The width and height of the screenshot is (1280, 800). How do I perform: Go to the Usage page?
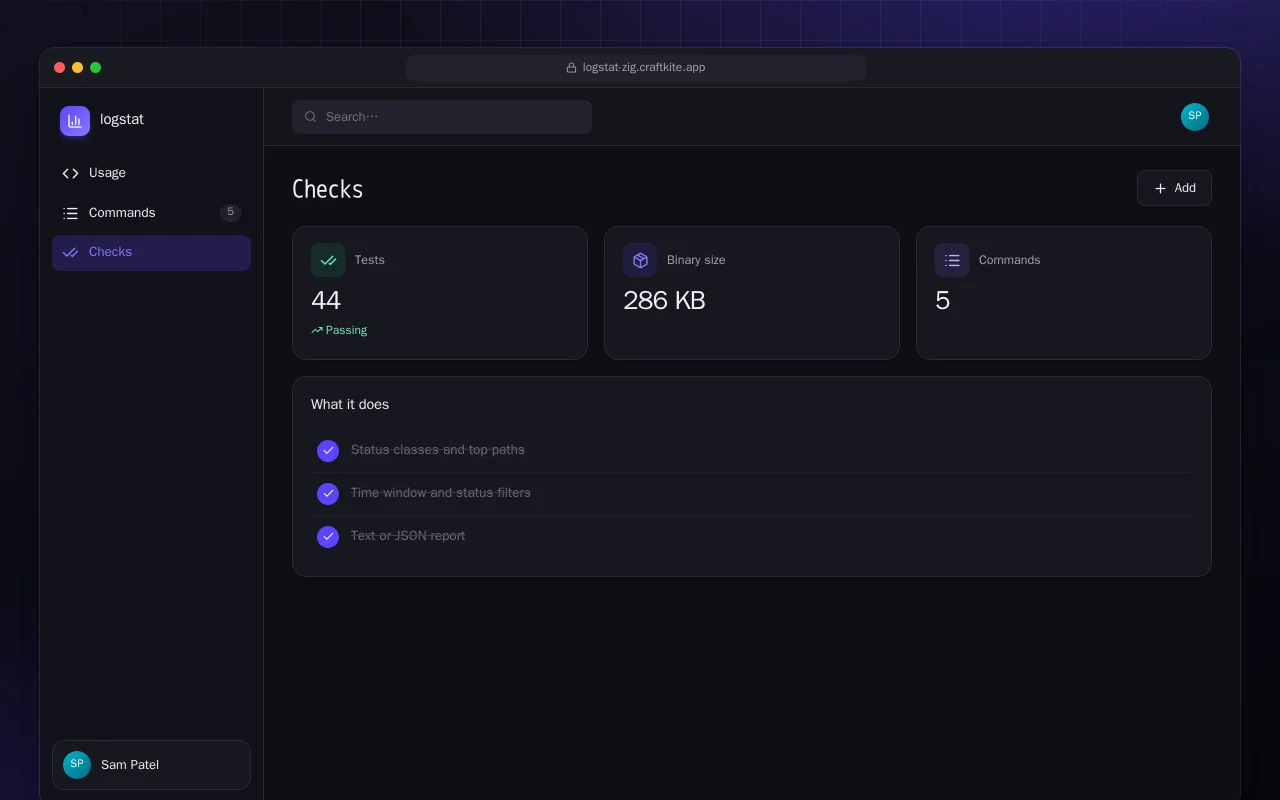click(x=151, y=173)
